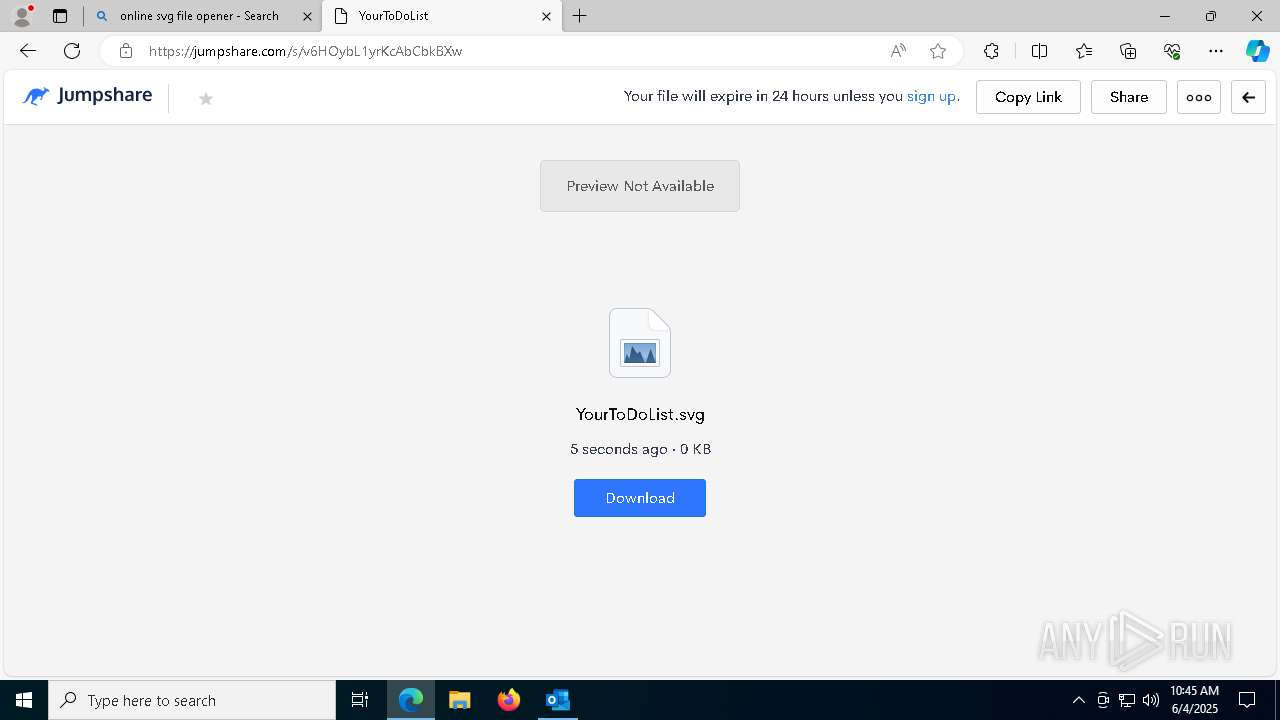Go back to previous page in browser
The width and height of the screenshot is (1280, 720).
tap(27, 51)
